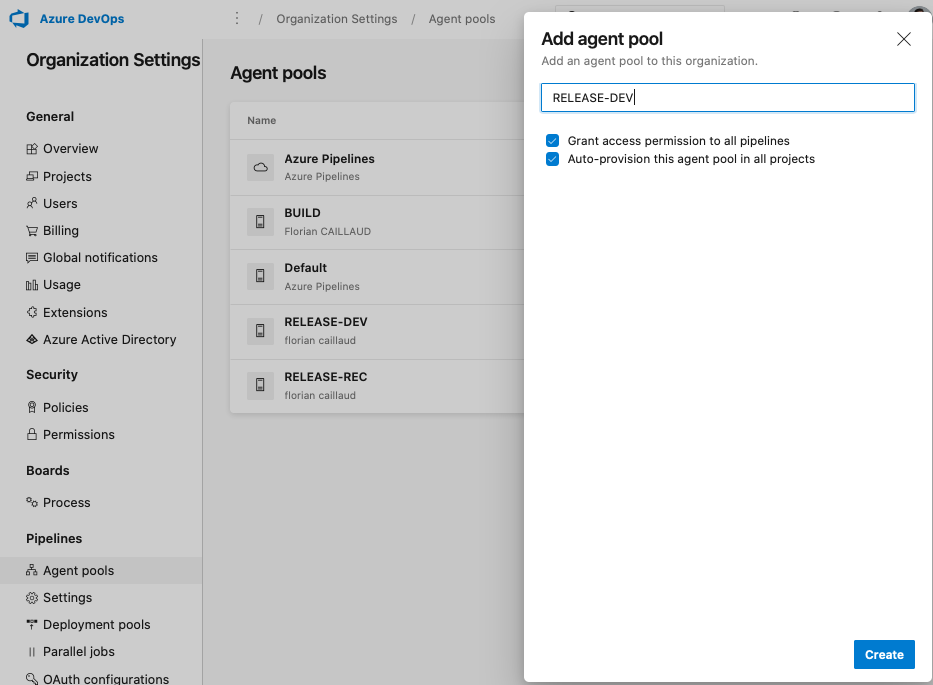Open the BUILD agent pool

377,222
